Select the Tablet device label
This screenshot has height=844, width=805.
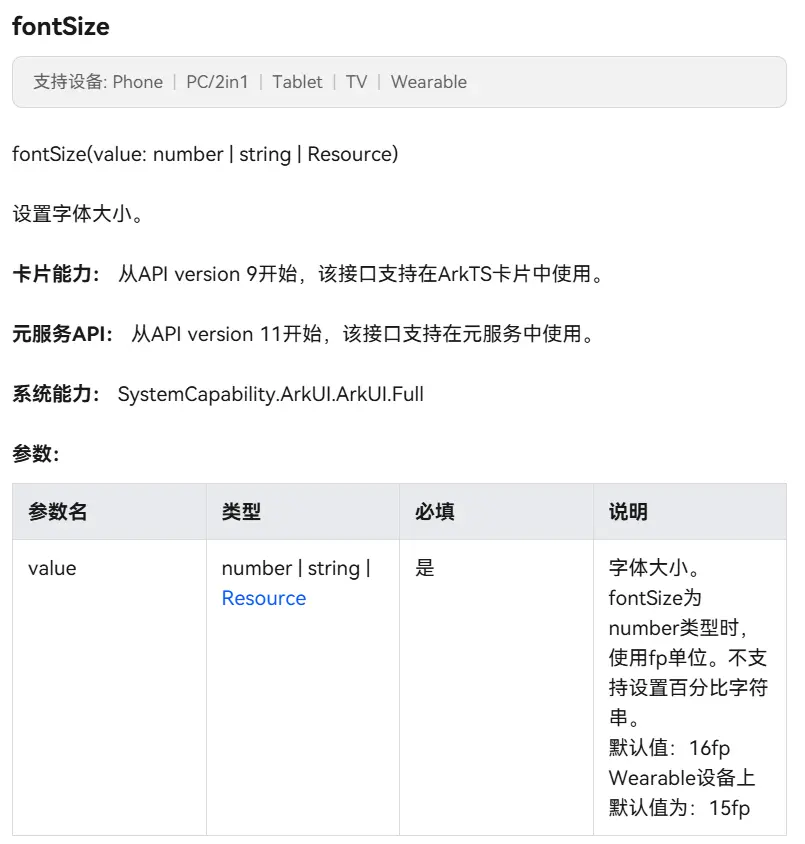(x=297, y=82)
